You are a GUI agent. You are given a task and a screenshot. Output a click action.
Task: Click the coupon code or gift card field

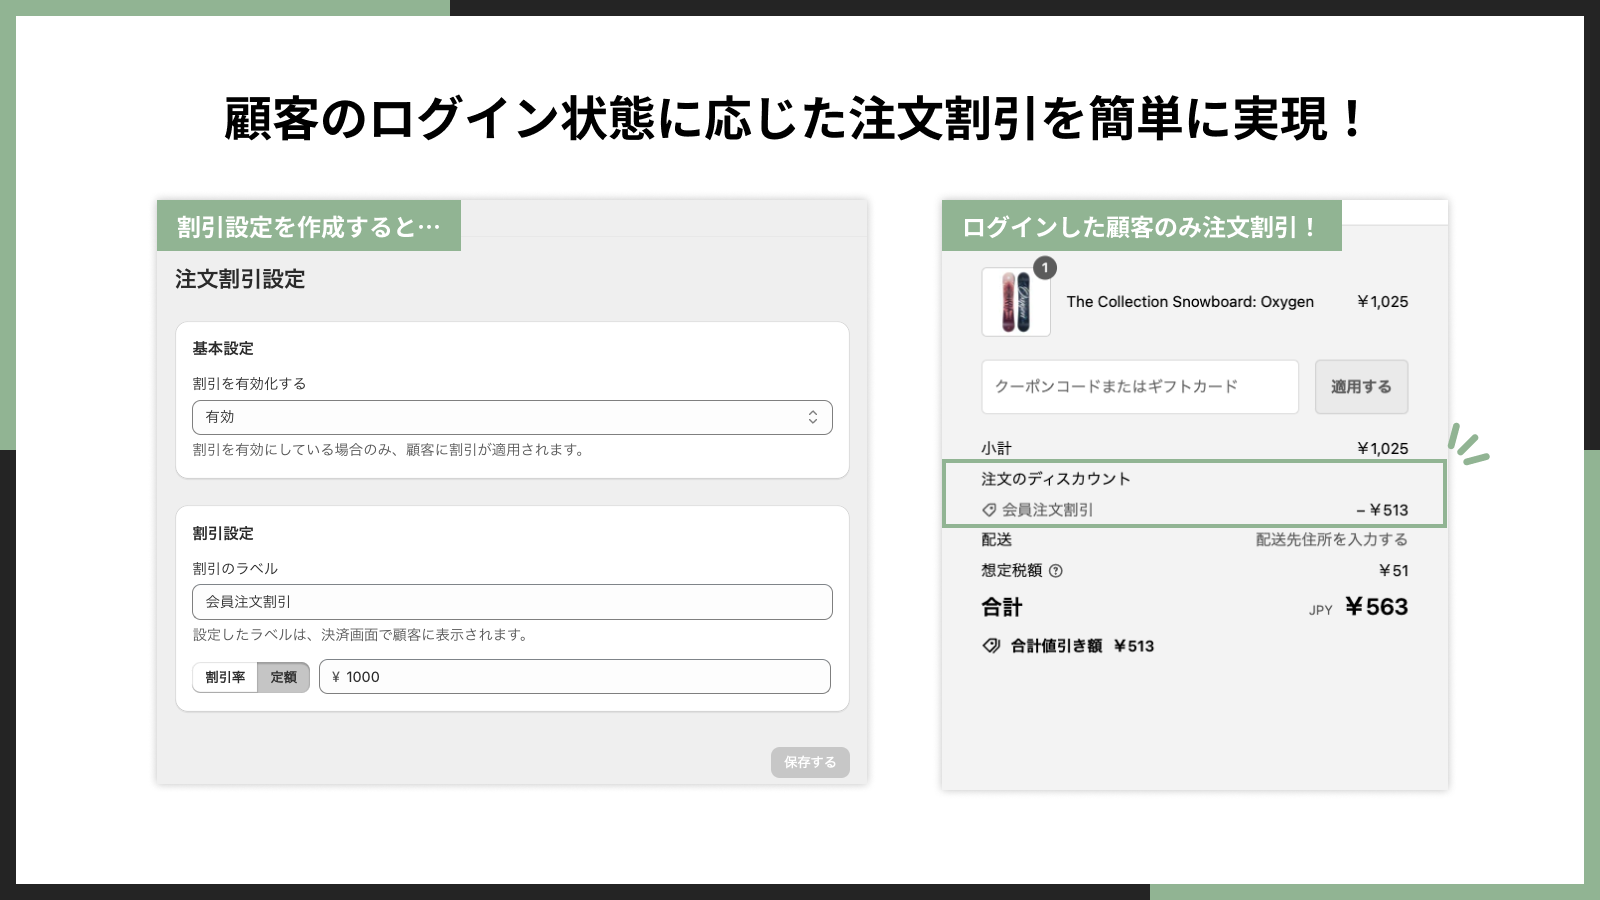(1139, 387)
